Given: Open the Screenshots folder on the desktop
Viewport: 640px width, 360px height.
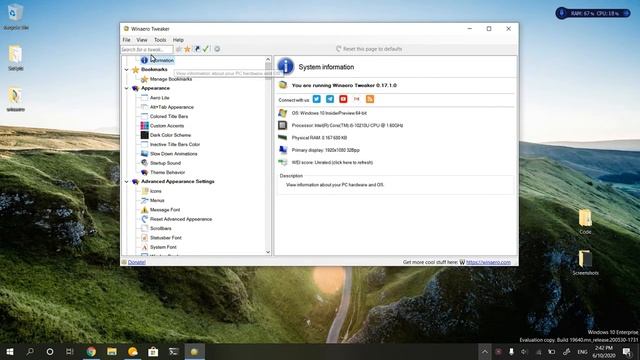Looking at the screenshot, I should click(x=585, y=262).
